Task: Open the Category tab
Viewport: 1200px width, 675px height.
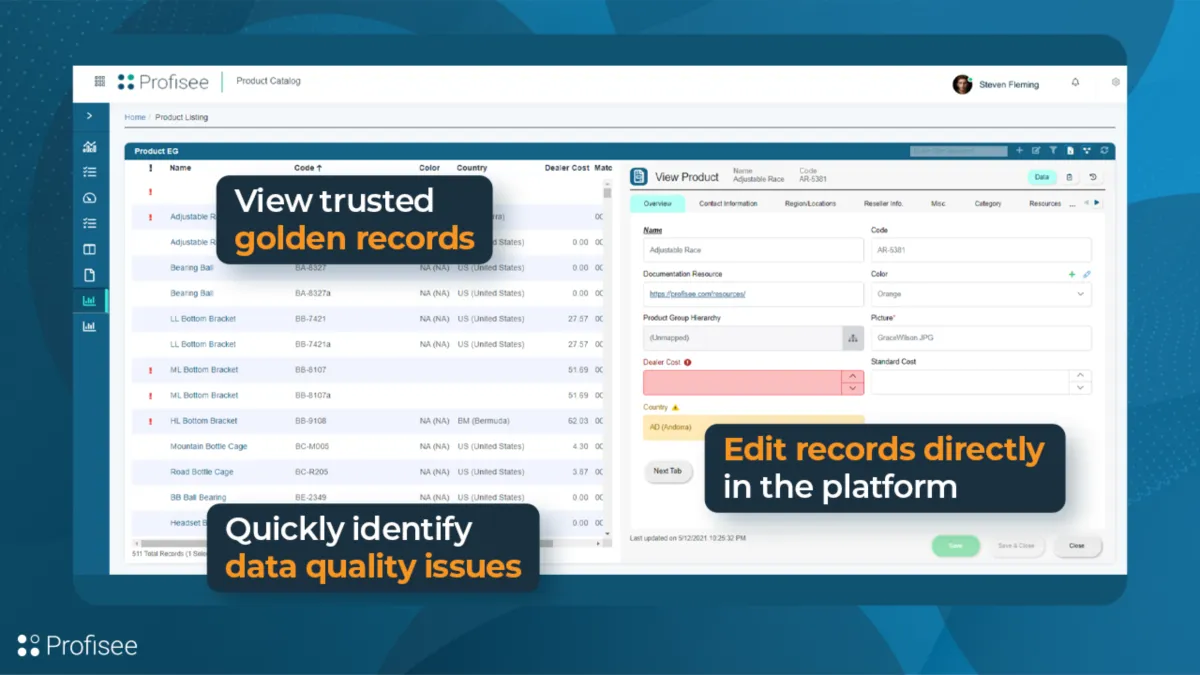Action: [988, 203]
